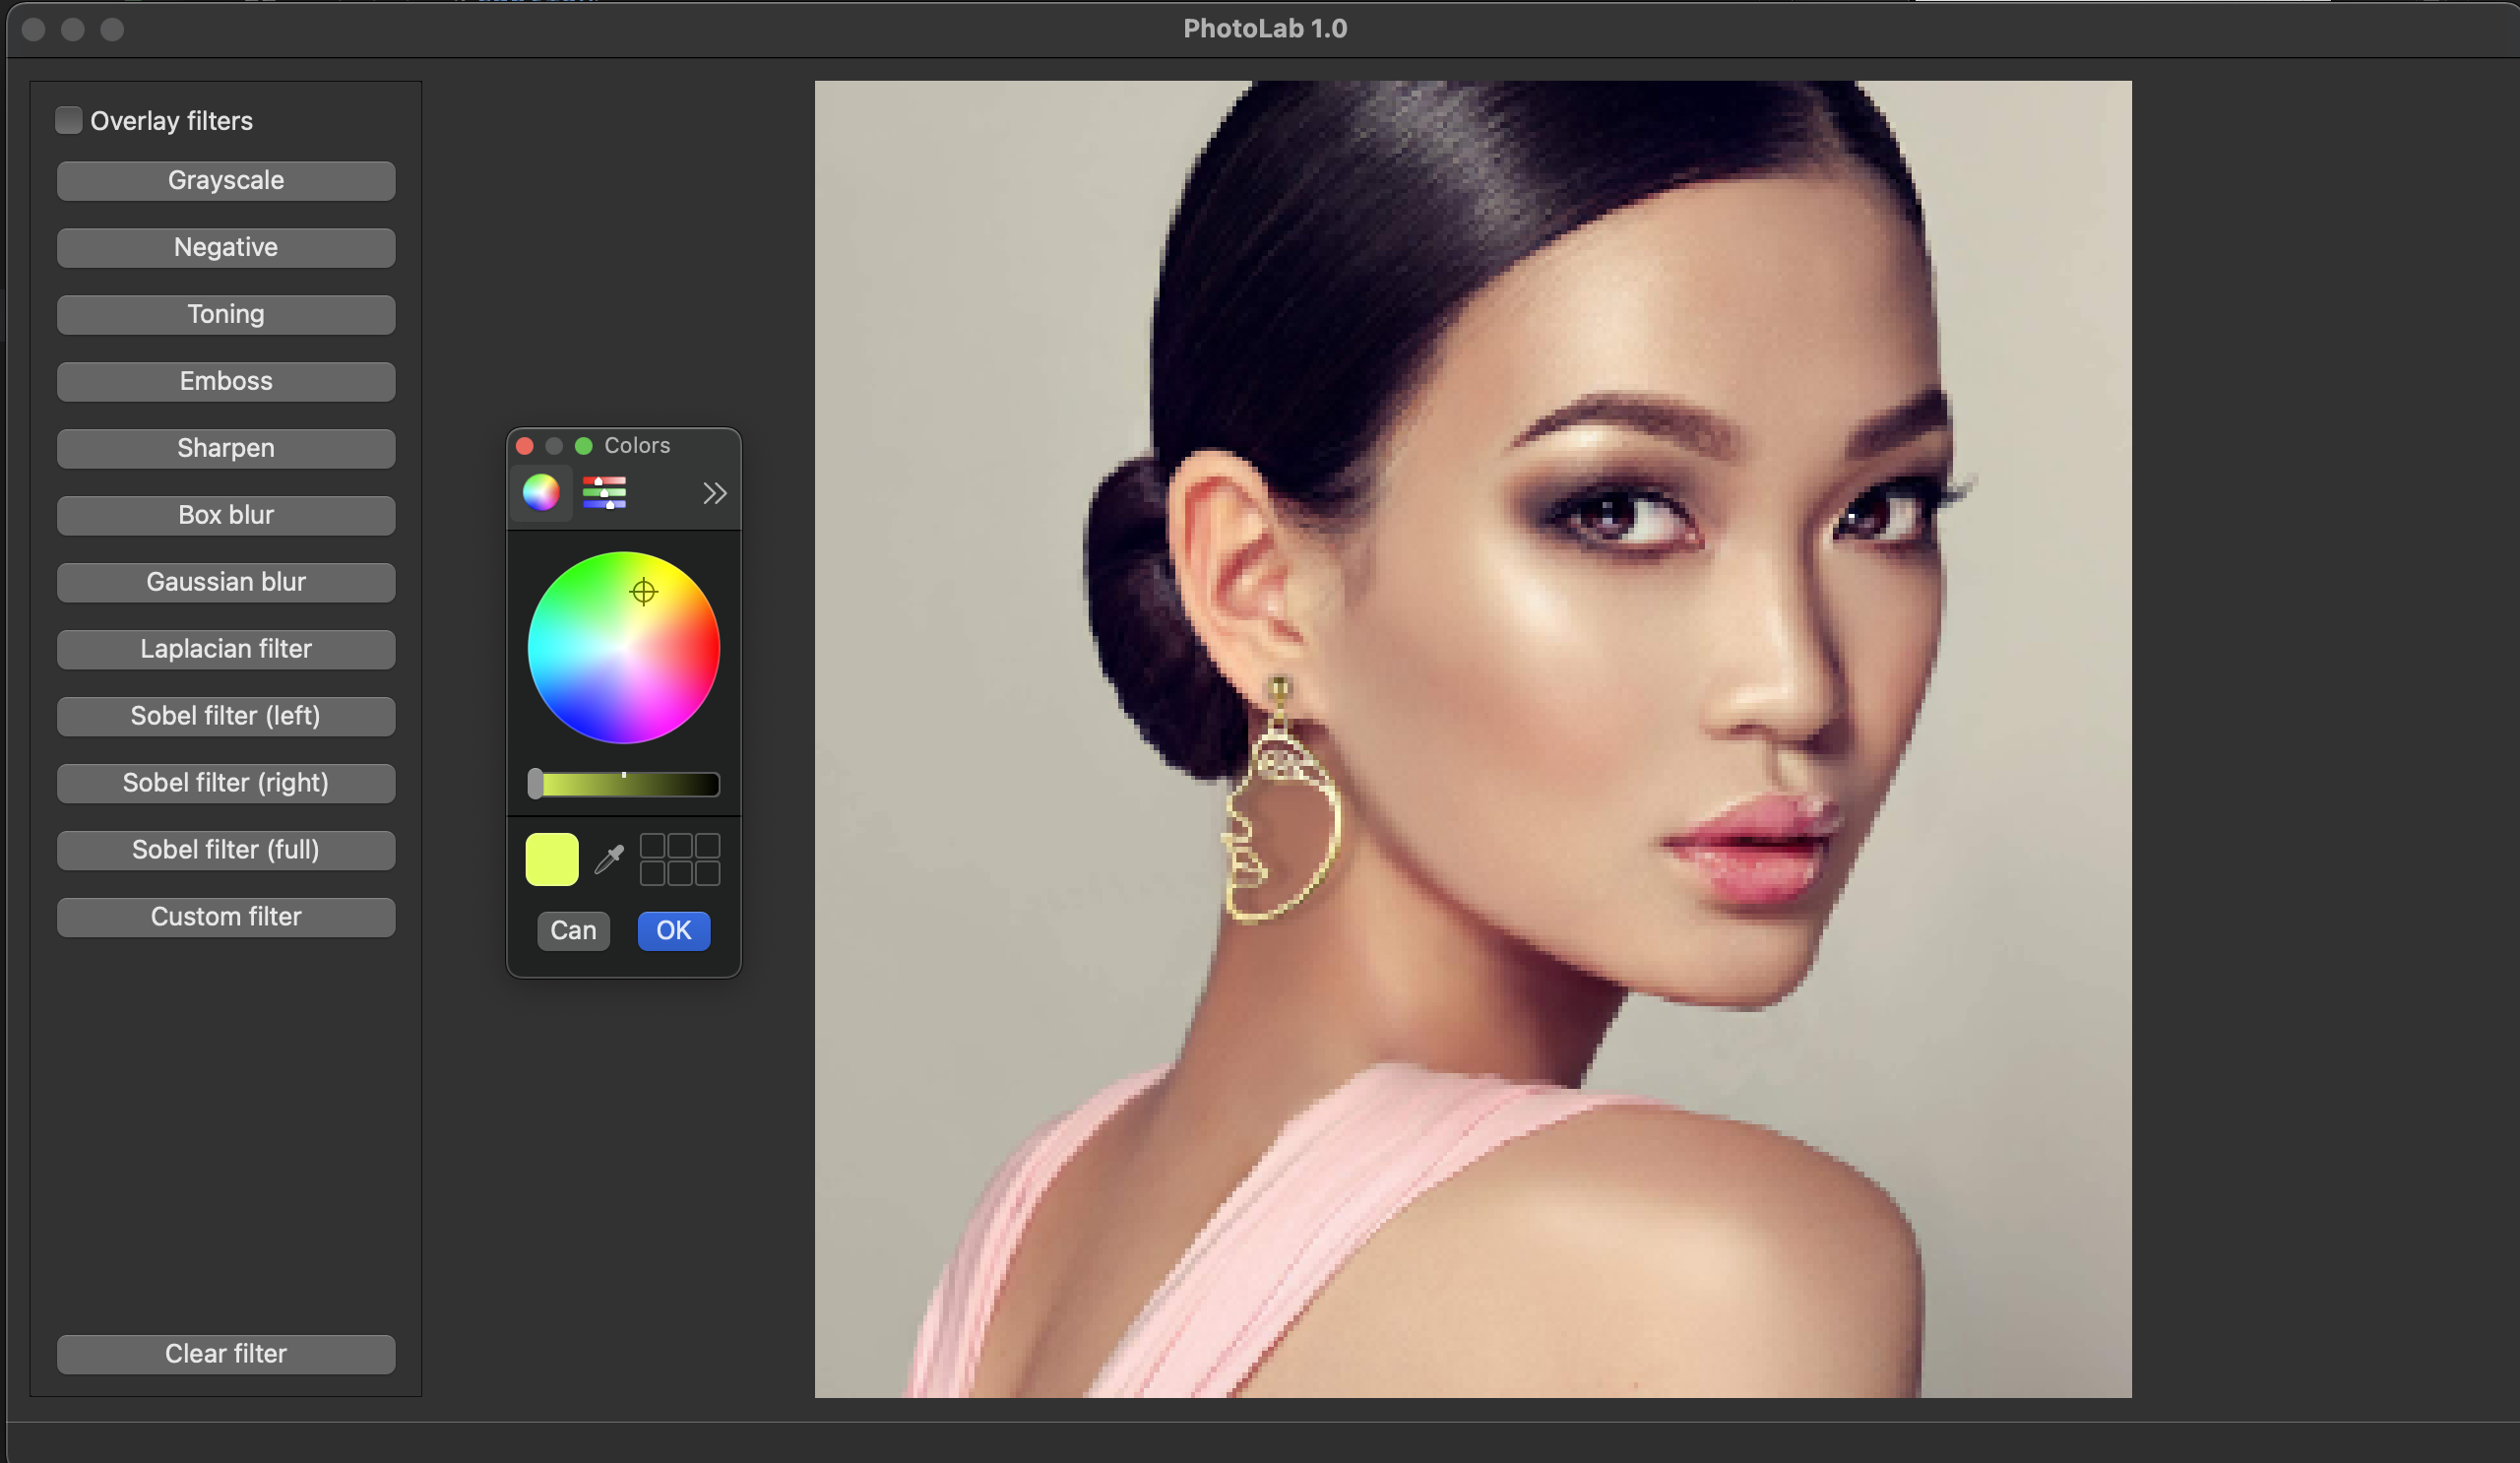Pick color with eyedropper tool

609,859
